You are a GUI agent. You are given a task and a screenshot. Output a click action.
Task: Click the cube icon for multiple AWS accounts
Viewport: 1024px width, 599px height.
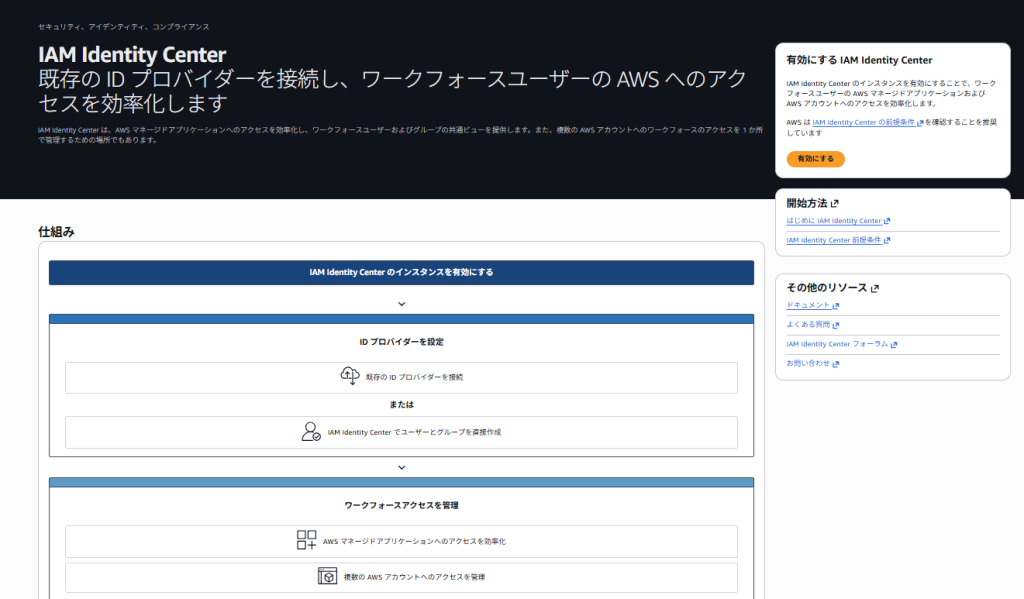327,577
